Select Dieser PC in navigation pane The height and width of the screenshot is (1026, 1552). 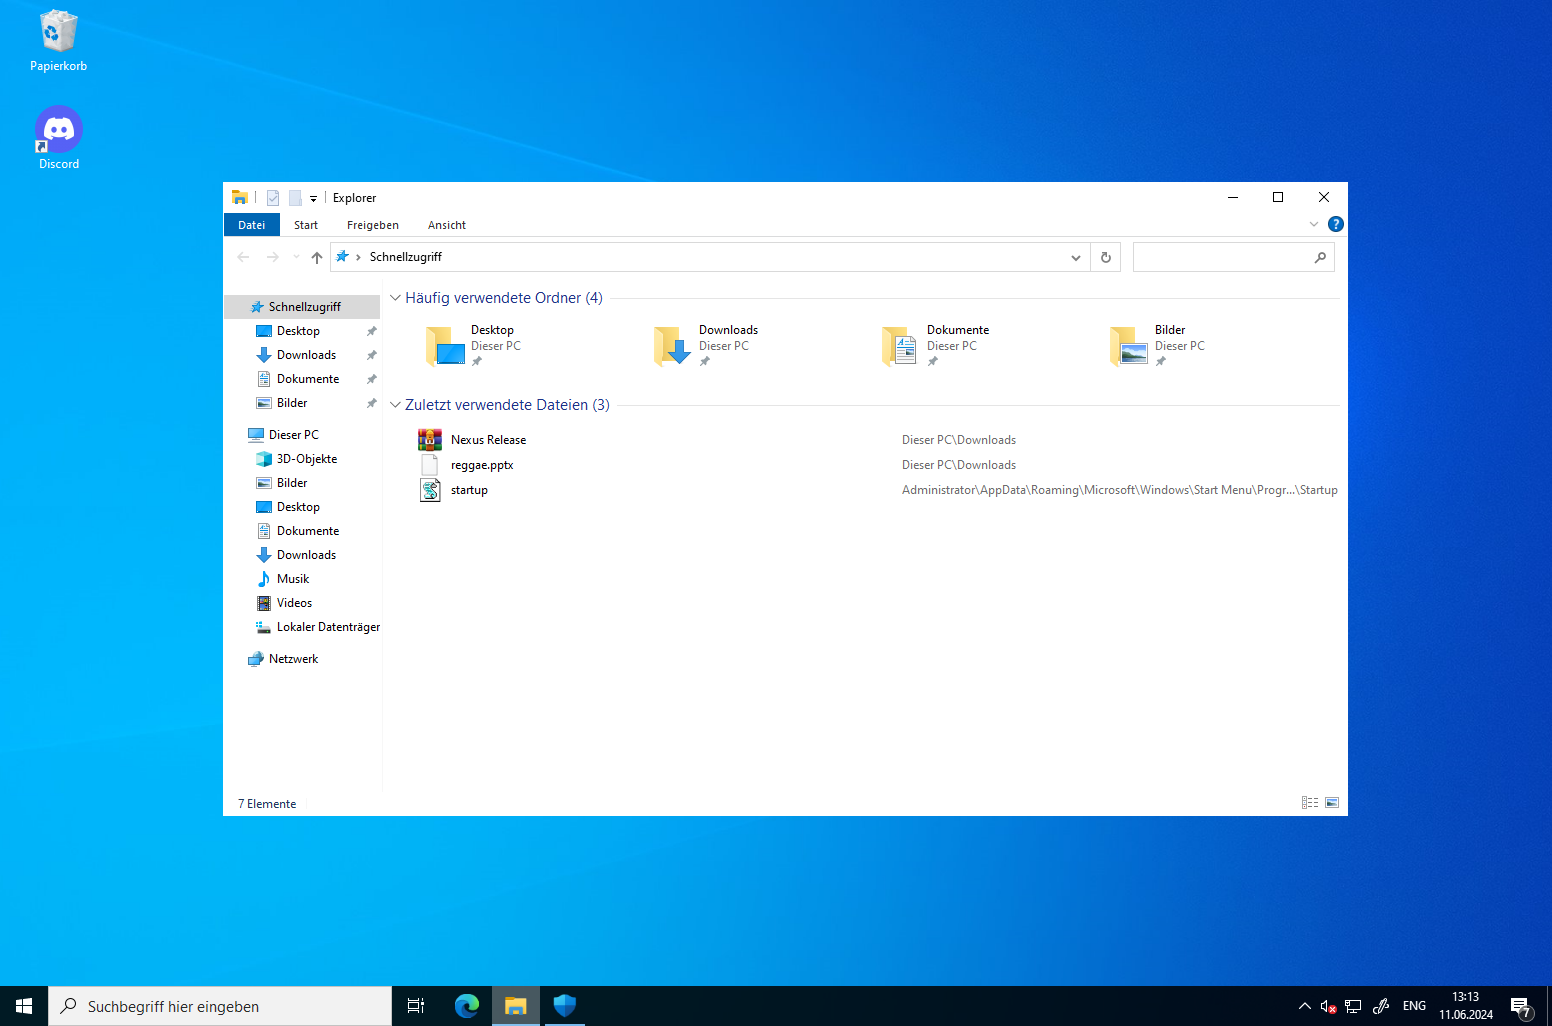pyautogui.click(x=302, y=435)
